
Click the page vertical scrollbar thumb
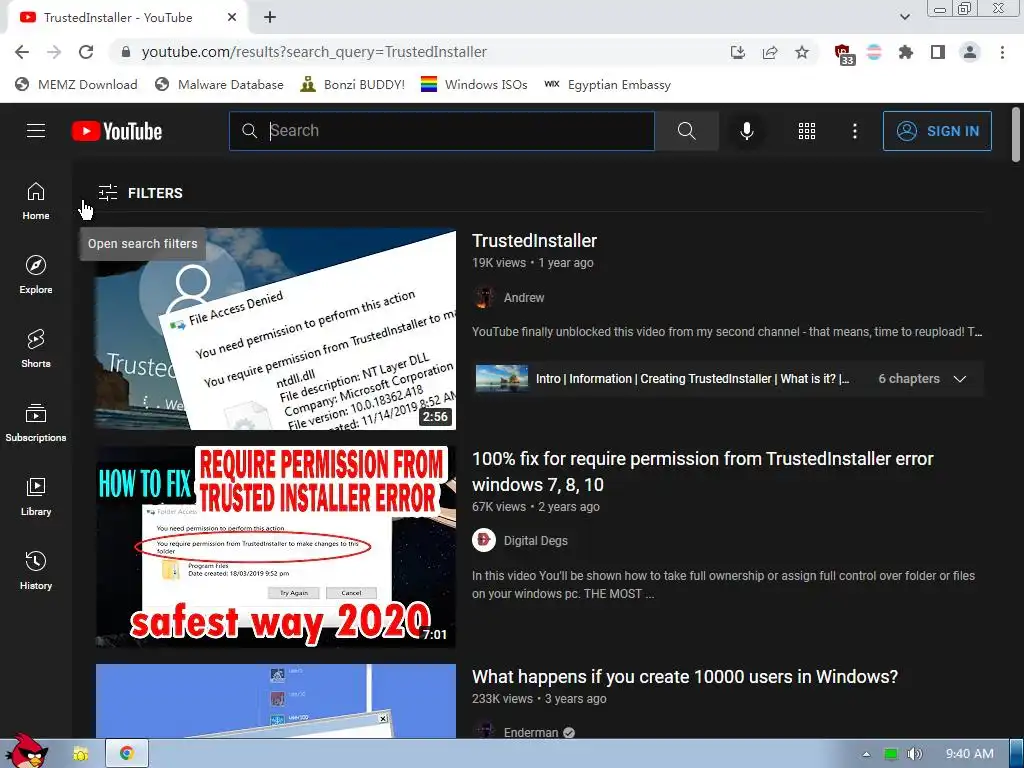coord(1016,134)
